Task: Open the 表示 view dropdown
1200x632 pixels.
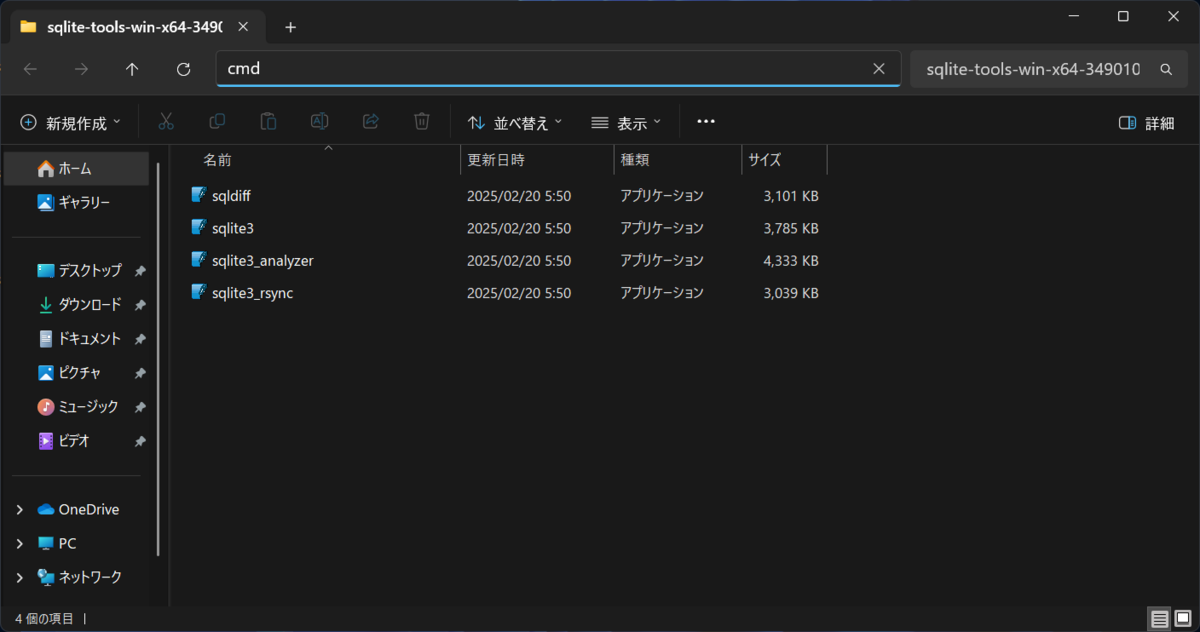Action: coord(626,123)
